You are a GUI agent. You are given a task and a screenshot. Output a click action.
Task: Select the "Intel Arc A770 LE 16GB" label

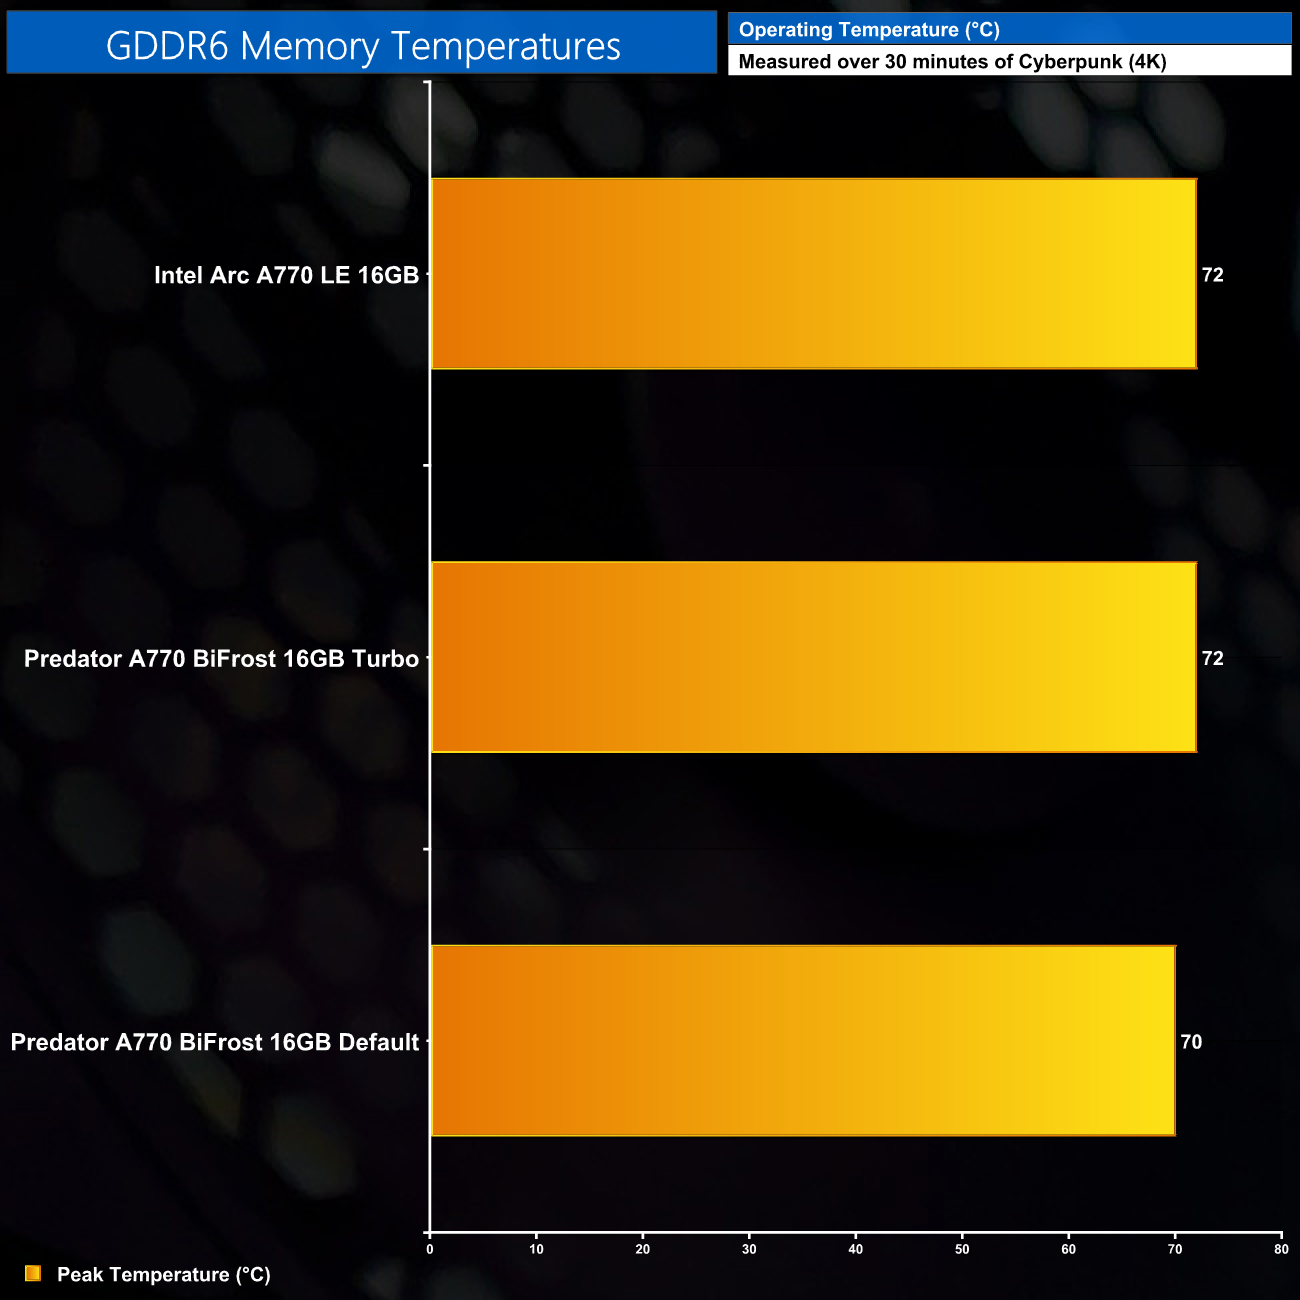(286, 275)
